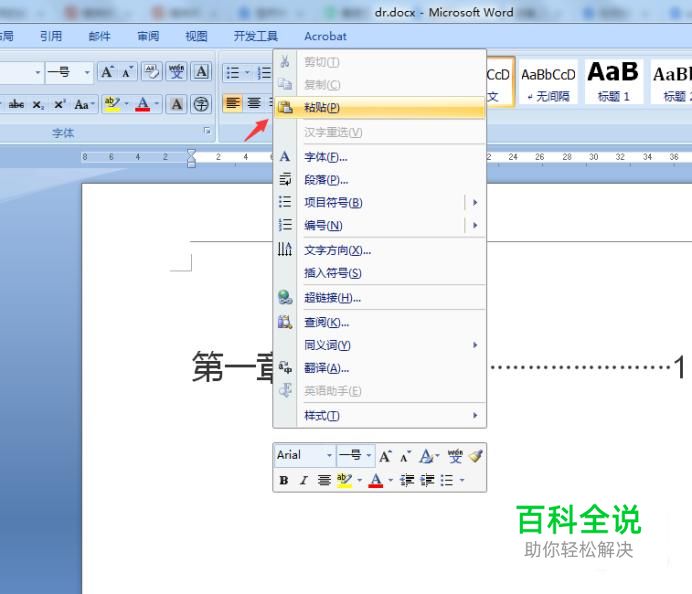
Task: Click Format Painter brush in mini toolbar
Action: point(475,456)
